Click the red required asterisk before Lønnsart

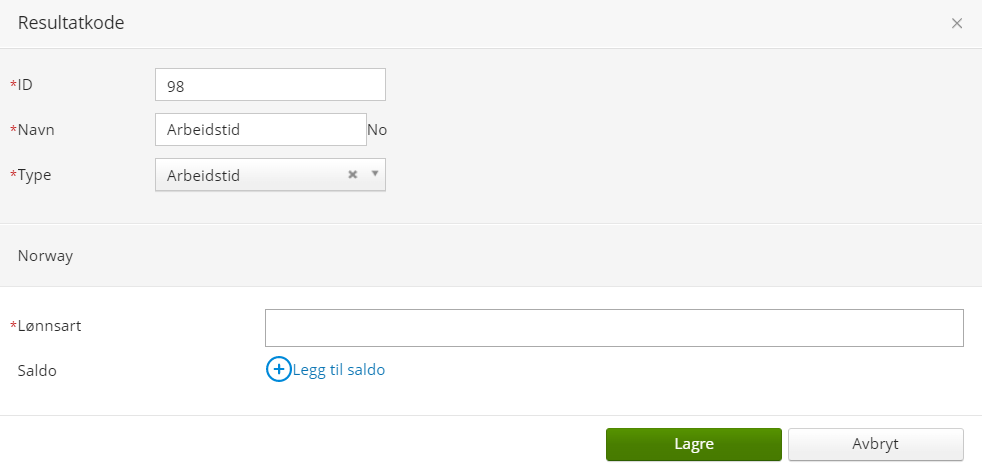coord(13,325)
